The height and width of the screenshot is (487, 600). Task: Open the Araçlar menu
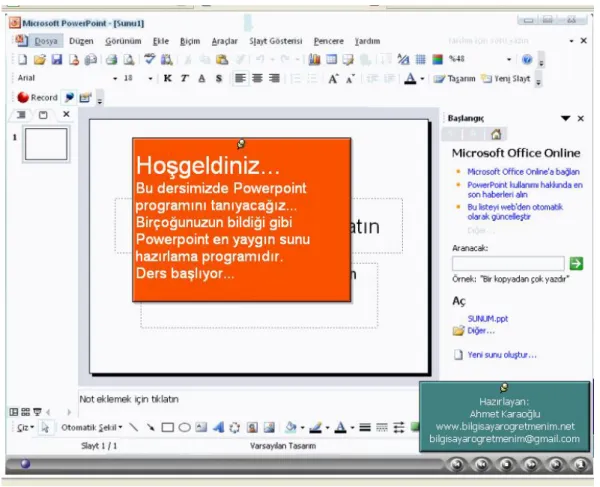[225, 41]
